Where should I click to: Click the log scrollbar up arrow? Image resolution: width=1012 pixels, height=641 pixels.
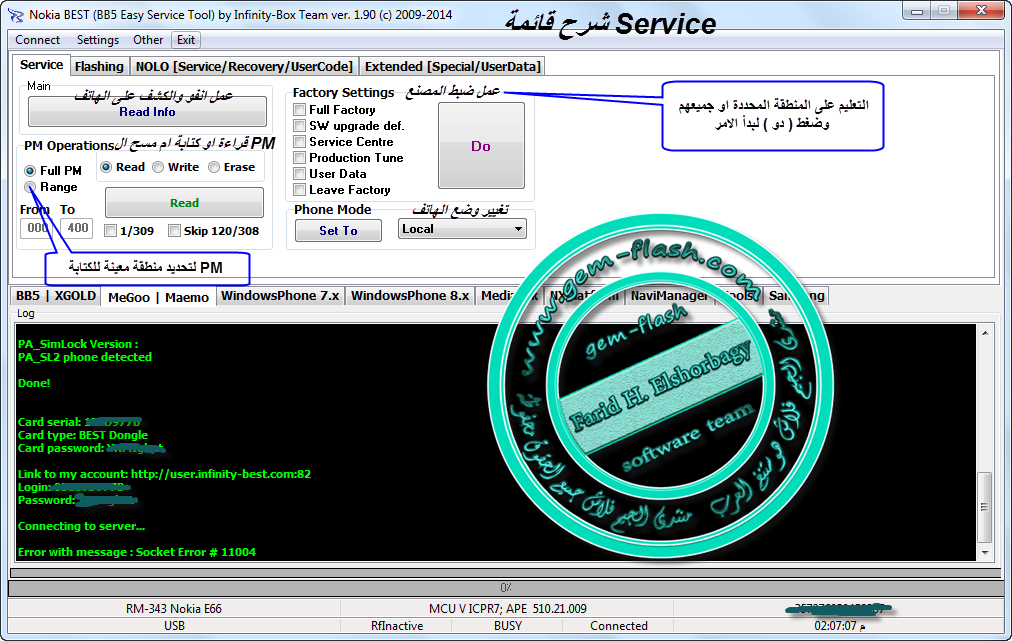coord(985,333)
